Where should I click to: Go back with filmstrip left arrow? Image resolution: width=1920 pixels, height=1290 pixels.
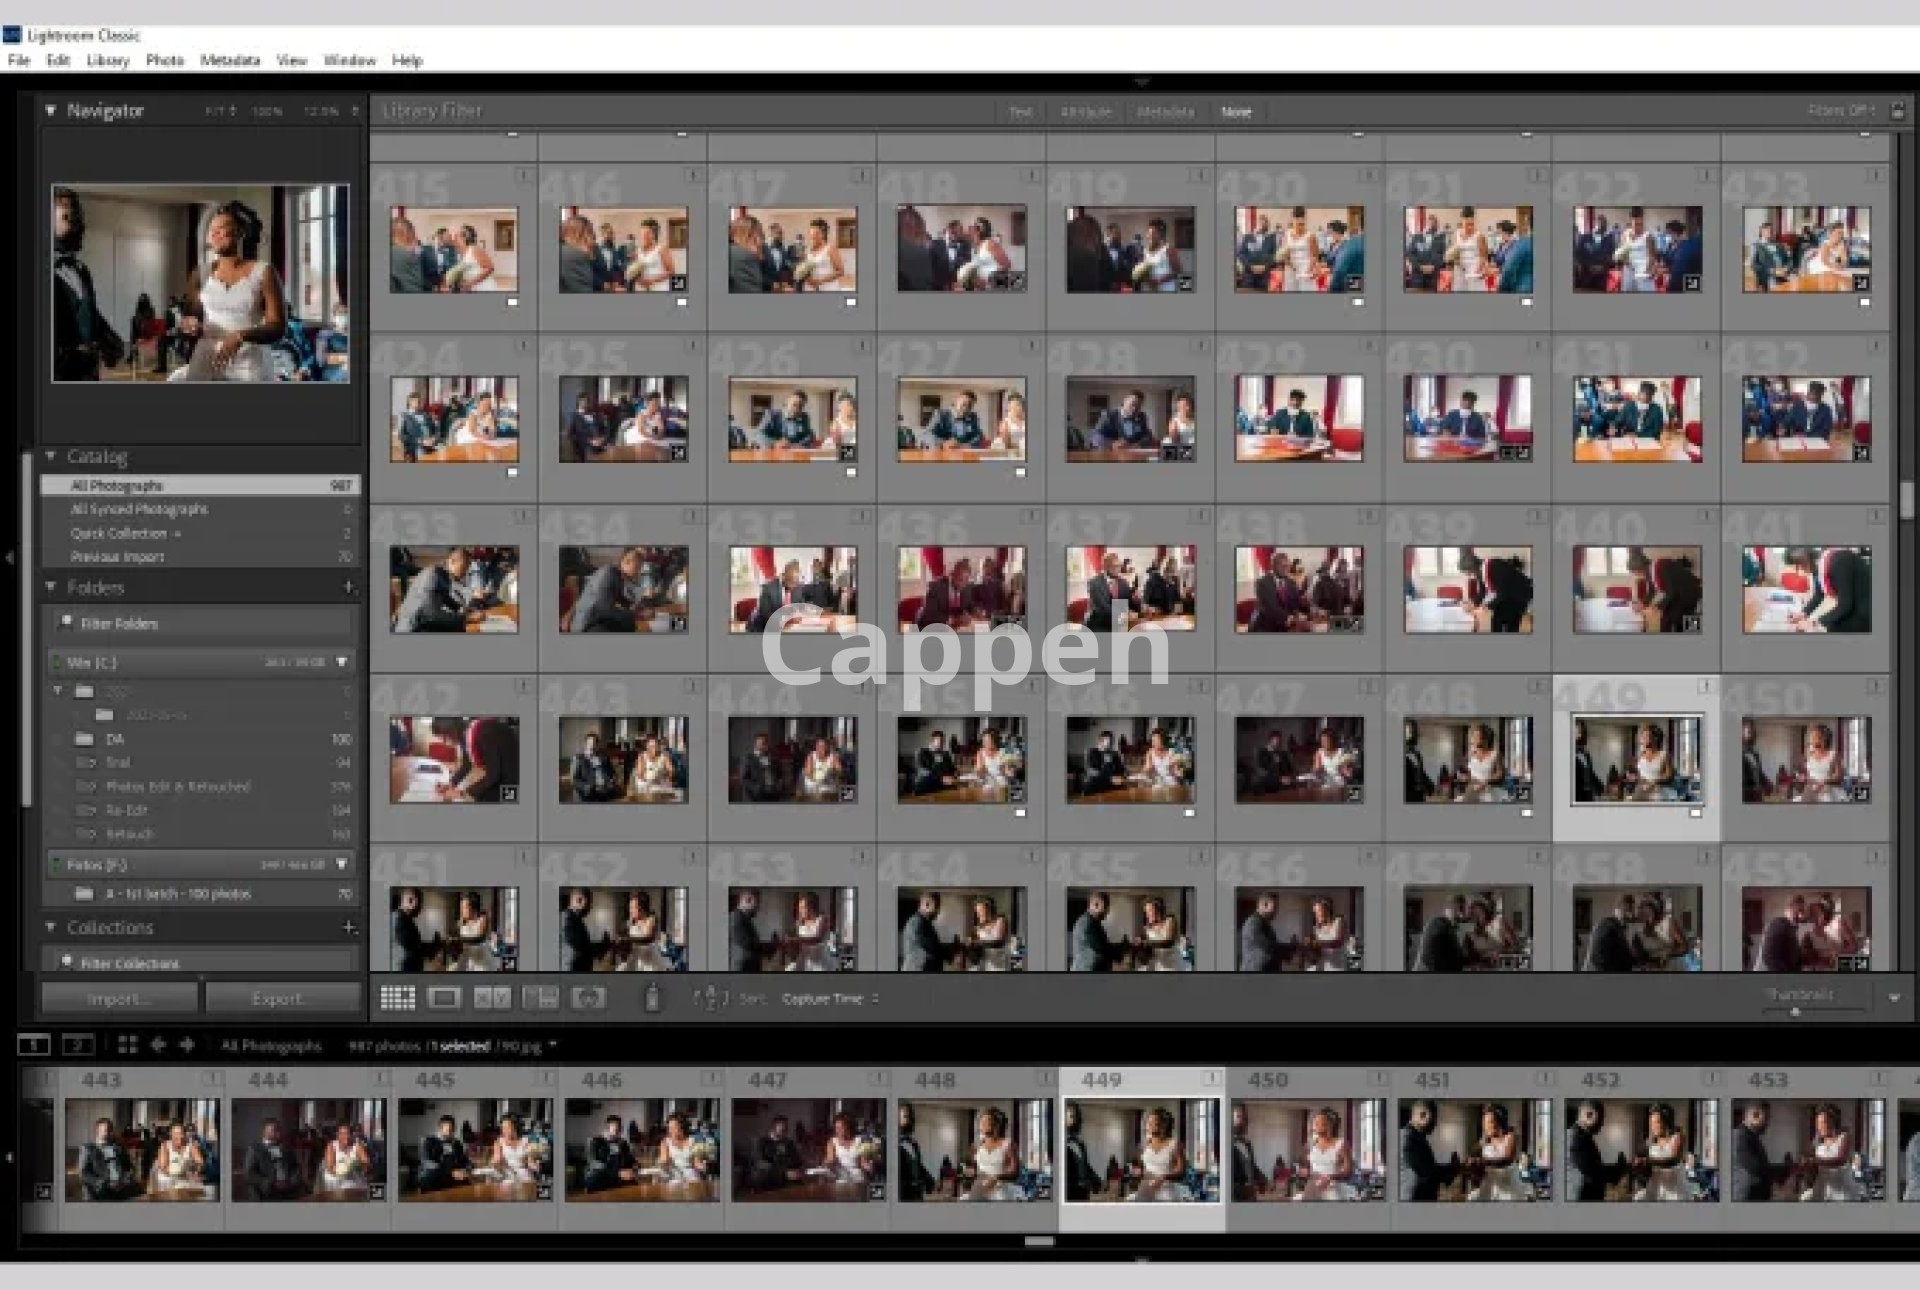[x=158, y=1045]
